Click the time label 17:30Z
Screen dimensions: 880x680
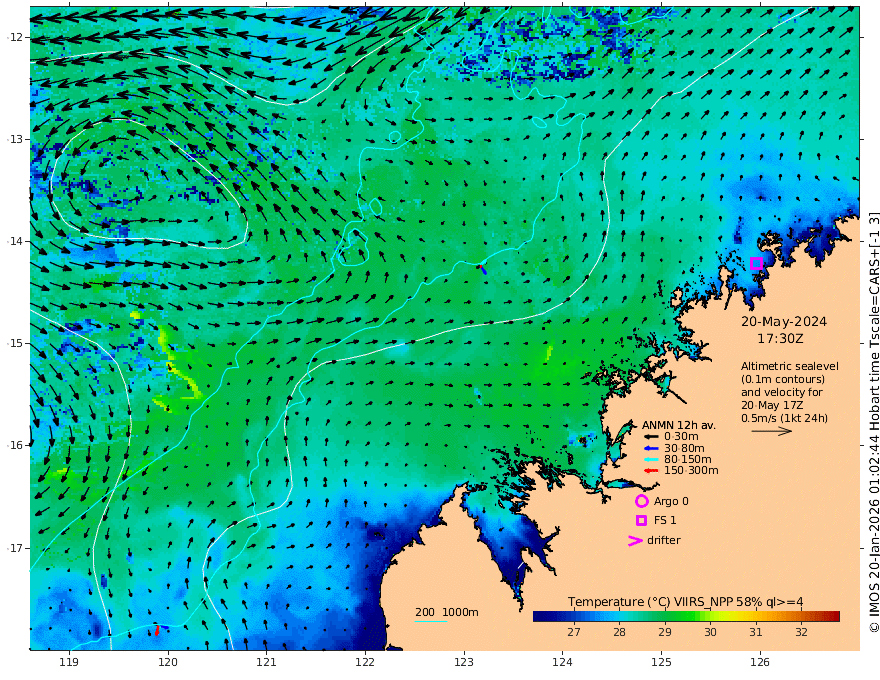click(780, 339)
